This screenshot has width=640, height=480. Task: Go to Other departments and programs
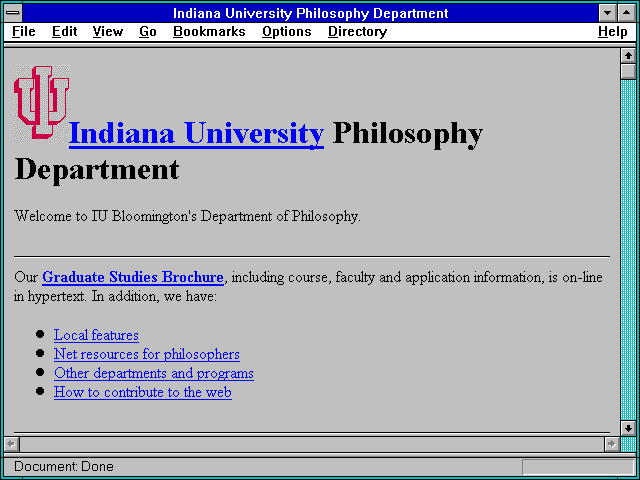click(x=154, y=373)
